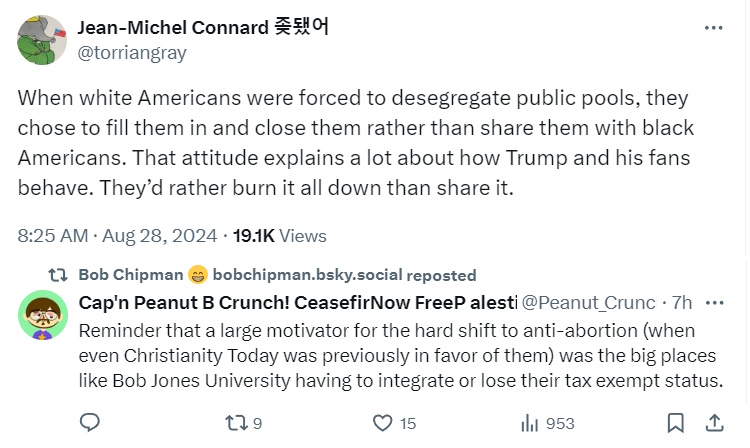Repost the Peanut B Crunch tweet
The width and height of the screenshot is (750, 448).
tap(234, 423)
